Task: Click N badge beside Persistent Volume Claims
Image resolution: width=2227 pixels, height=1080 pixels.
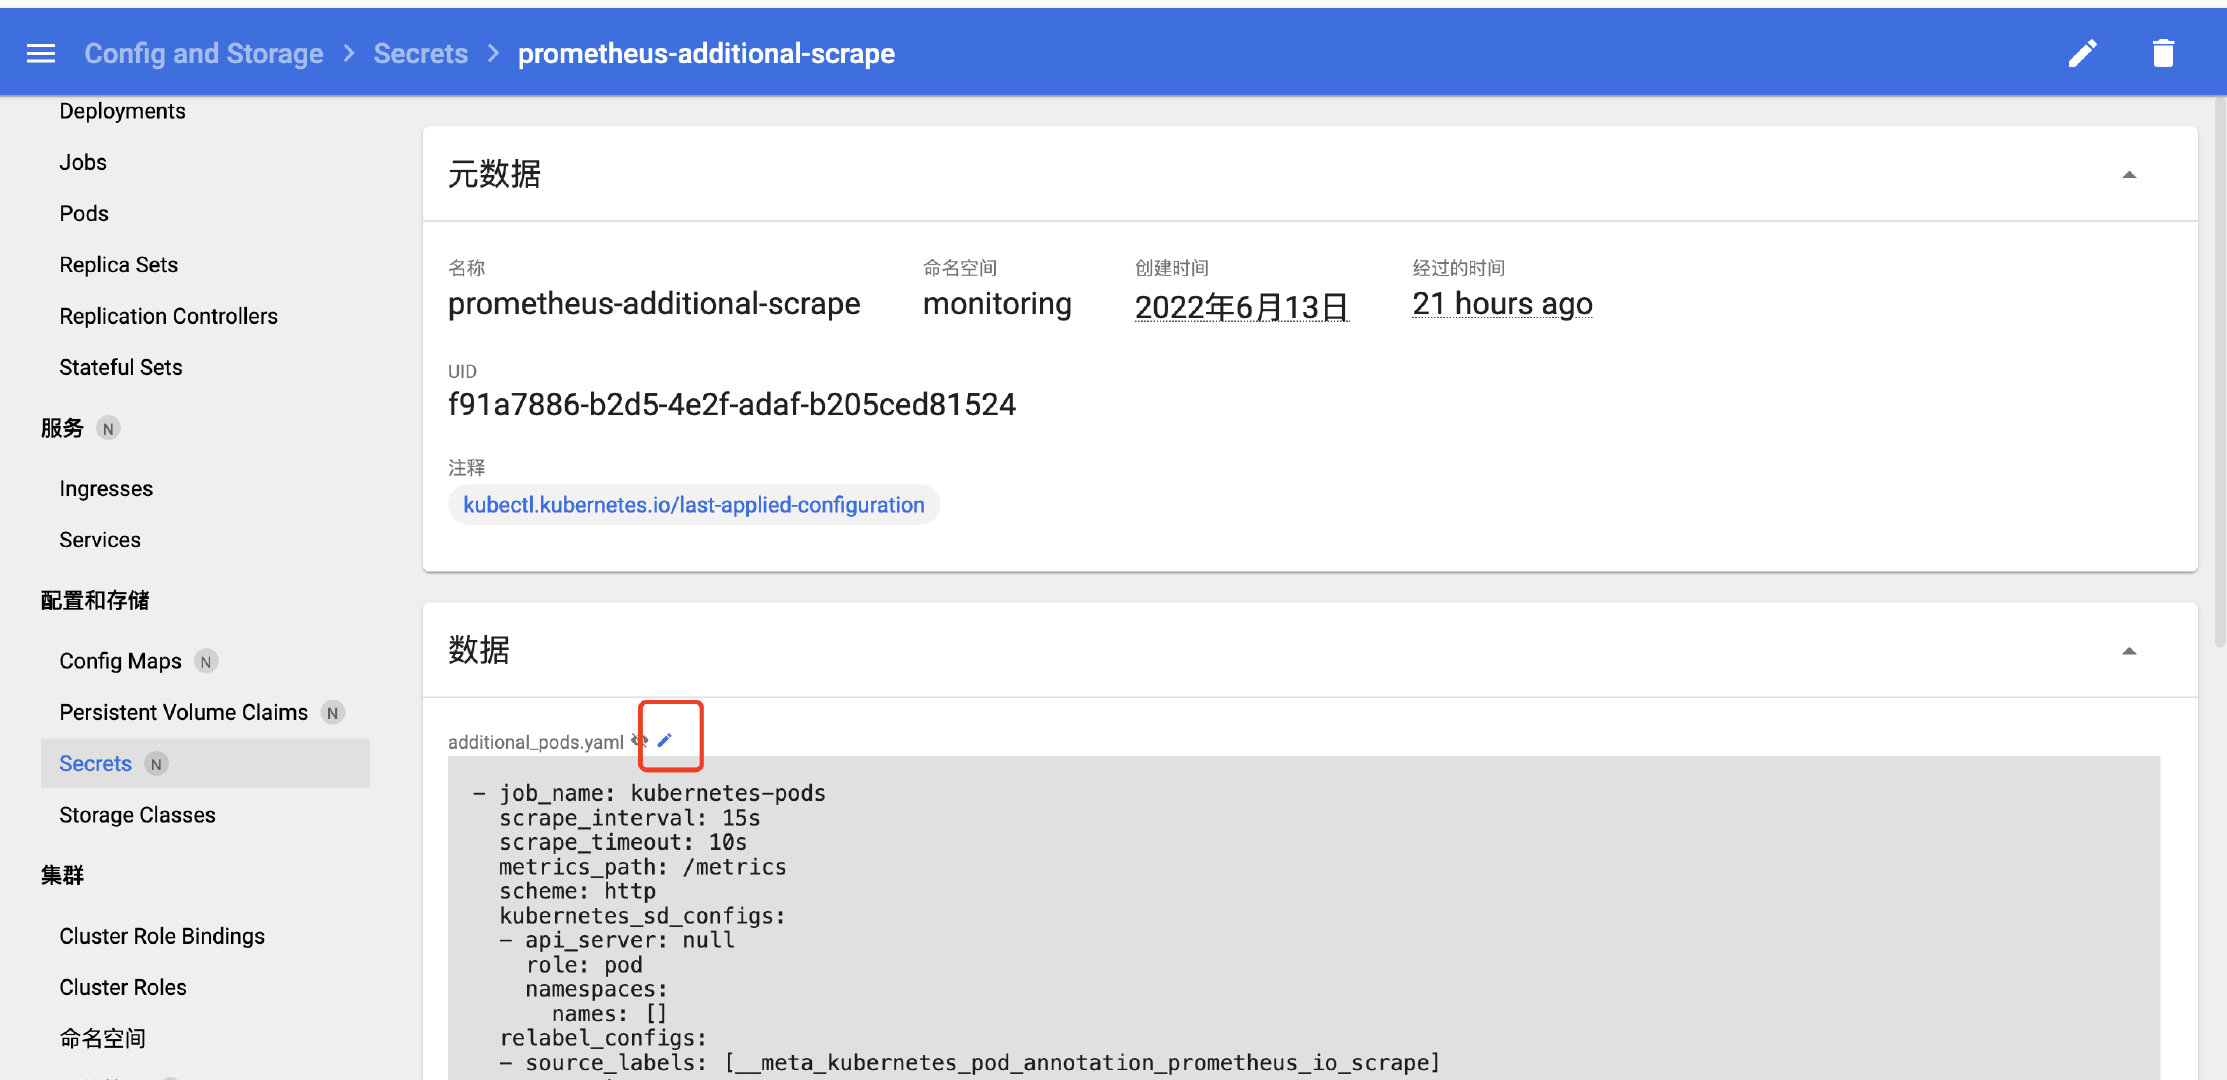Action: pyautogui.click(x=332, y=712)
